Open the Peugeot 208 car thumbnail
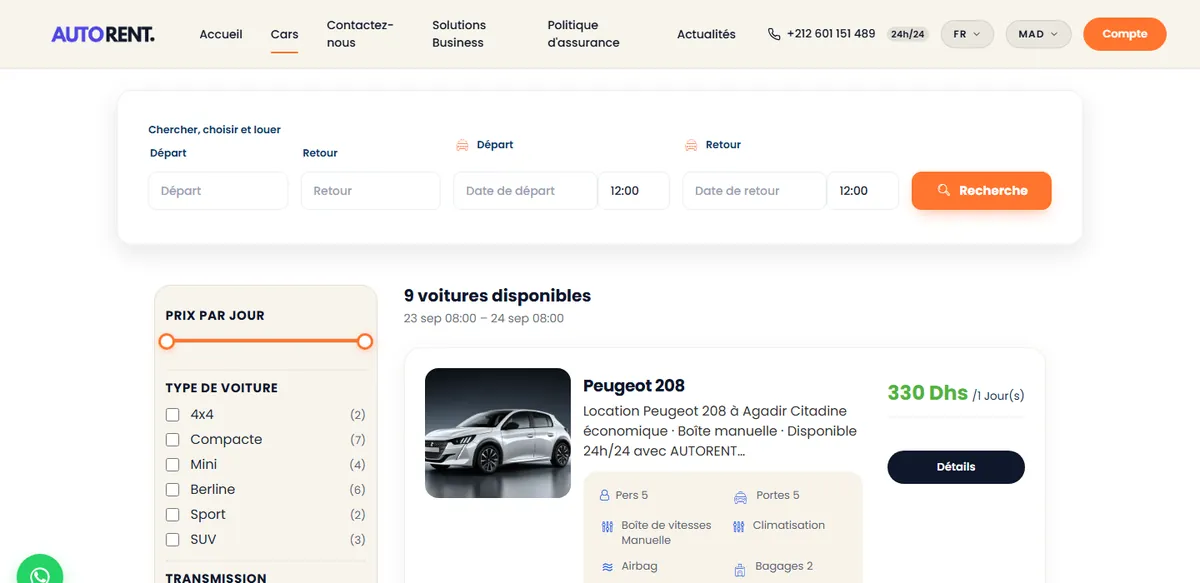 tap(498, 433)
